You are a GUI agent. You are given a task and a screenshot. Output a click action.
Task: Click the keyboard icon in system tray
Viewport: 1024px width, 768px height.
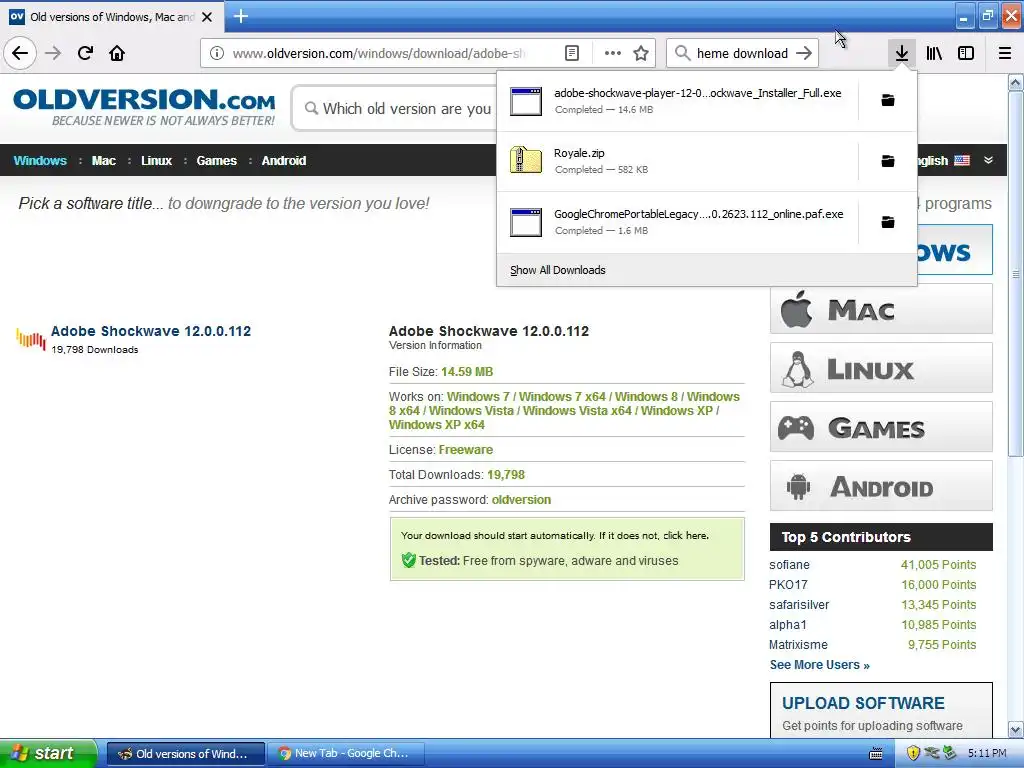(x=876, y=754)
